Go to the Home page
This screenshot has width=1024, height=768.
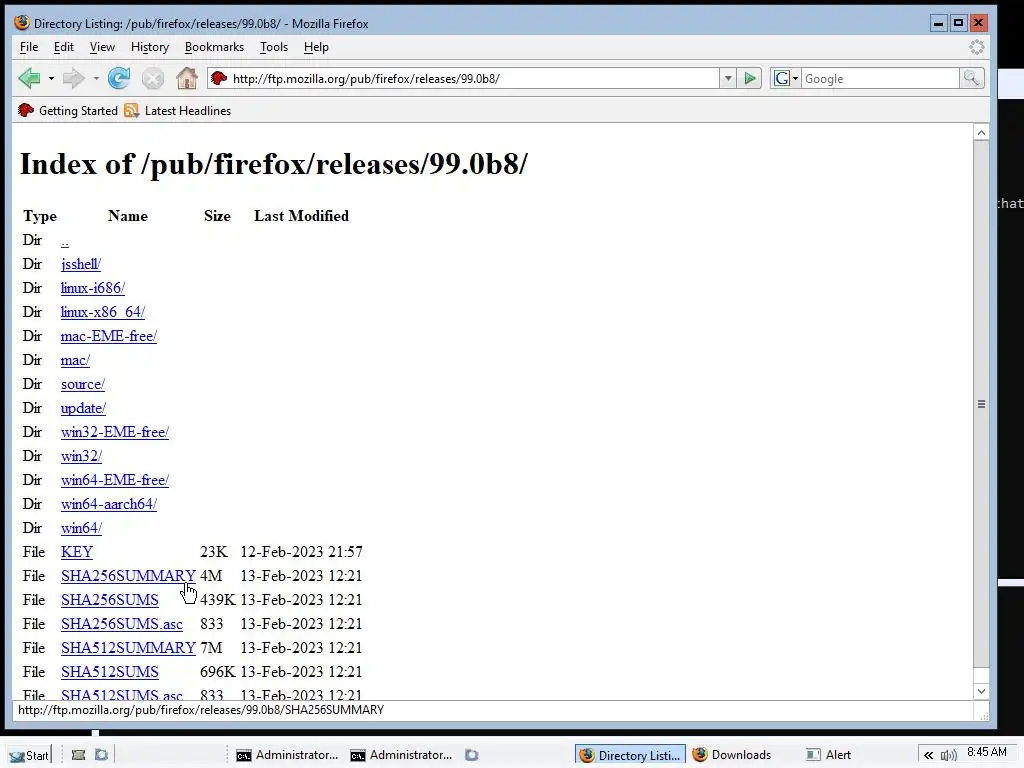(187, 78)
